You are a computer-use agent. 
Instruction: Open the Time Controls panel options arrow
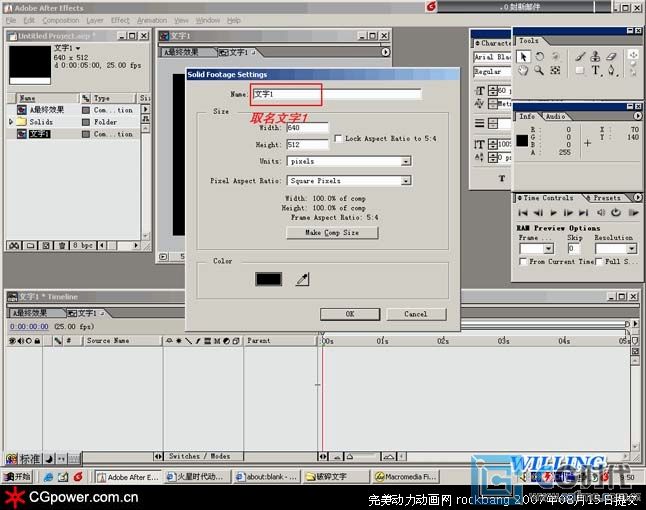tap(637, 198)
